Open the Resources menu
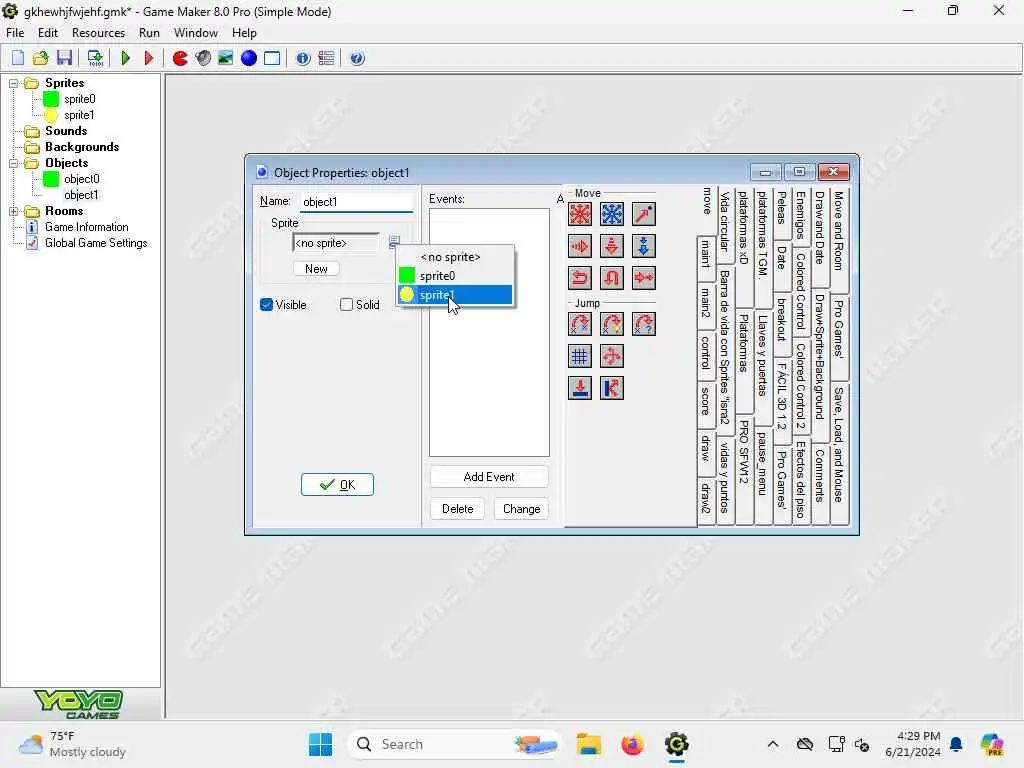Screen dimensions: 1024x768 coord(98,33)
